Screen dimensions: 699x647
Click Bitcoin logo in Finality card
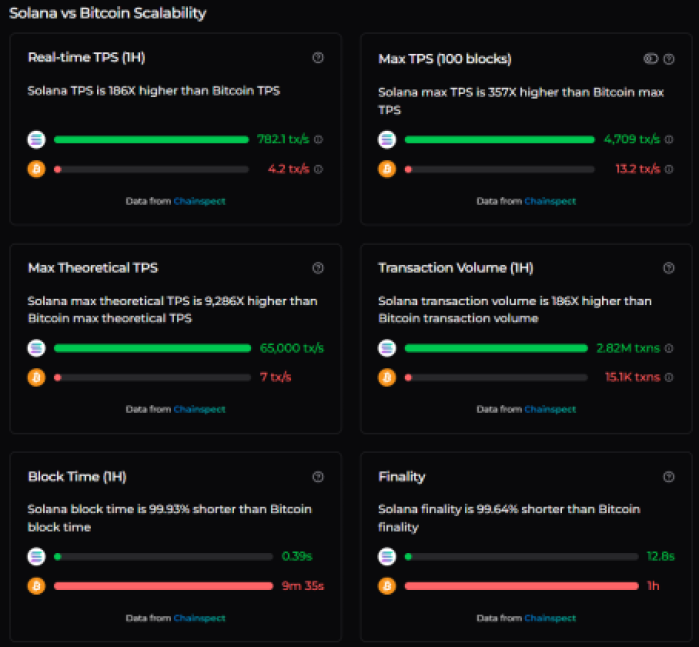point(387,586)
